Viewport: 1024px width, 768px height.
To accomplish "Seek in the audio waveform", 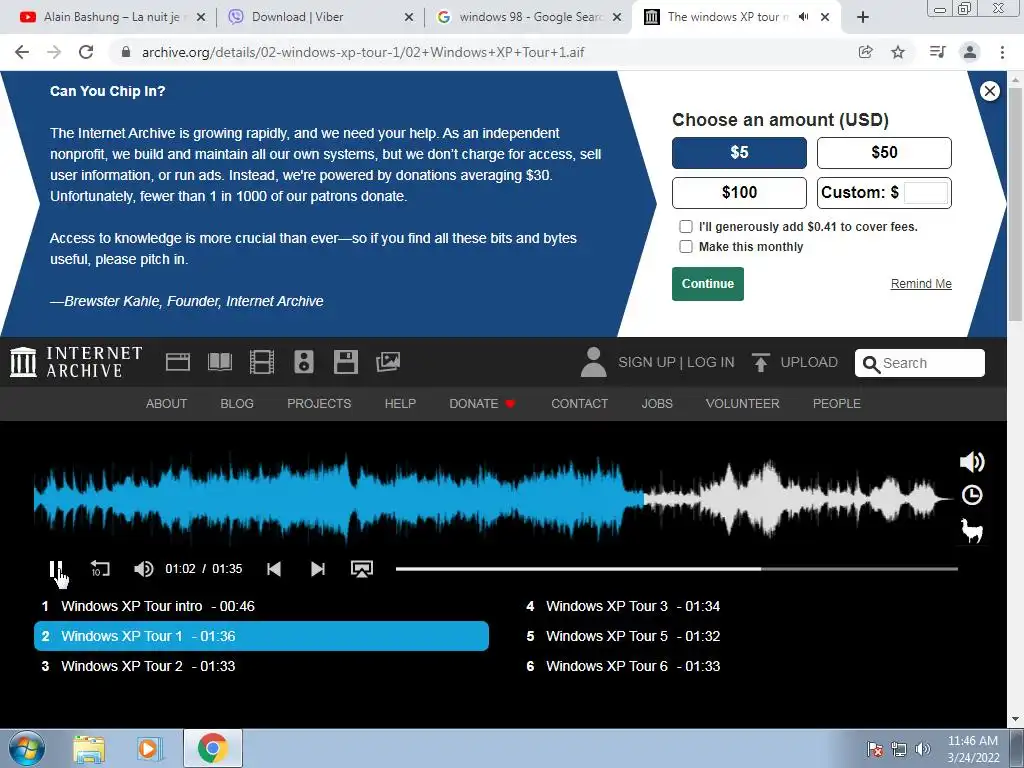I will (x=493, y=500).
